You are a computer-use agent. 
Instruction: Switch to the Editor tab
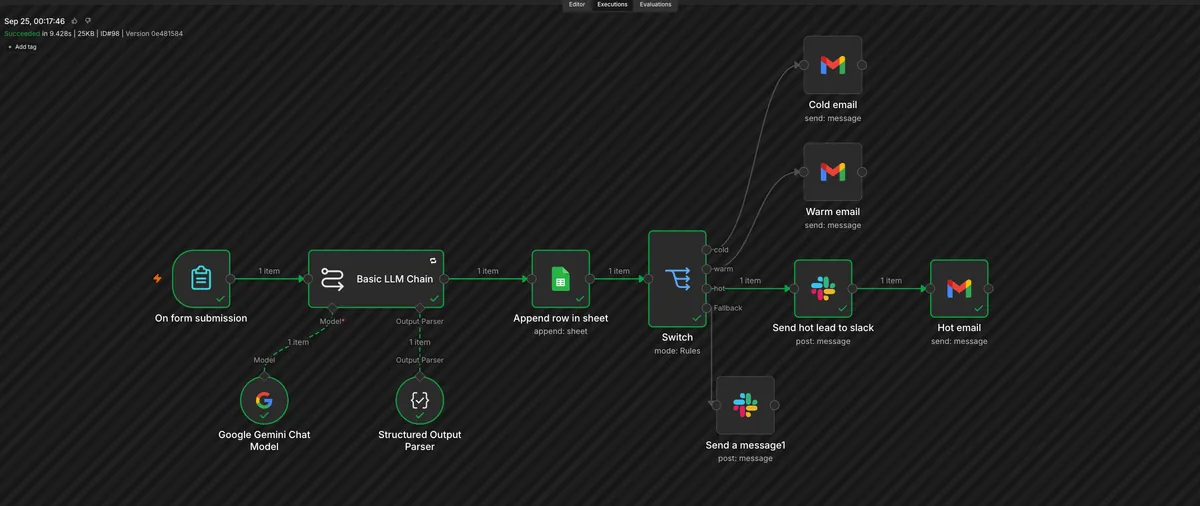(x=577, y=5)
